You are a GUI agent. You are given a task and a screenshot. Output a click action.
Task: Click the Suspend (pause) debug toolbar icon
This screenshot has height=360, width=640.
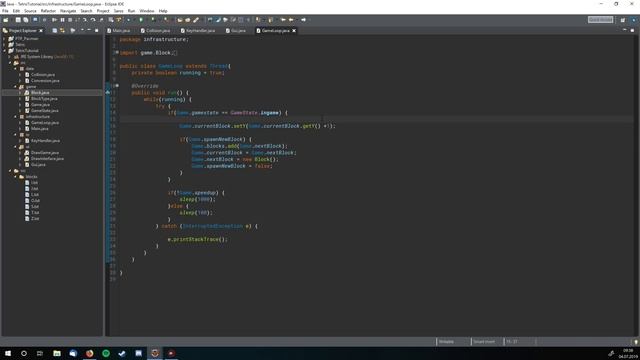[62, 20]
